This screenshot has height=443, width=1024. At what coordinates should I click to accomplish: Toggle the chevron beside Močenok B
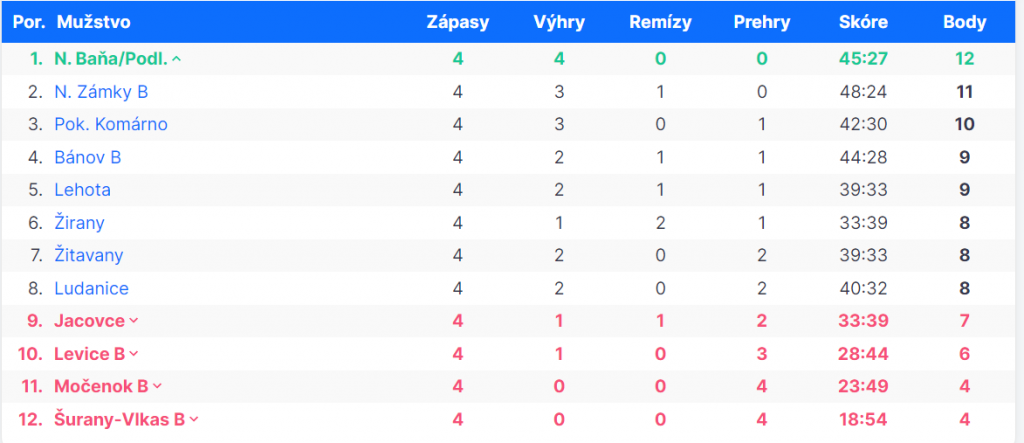click(x=157, y=387)
